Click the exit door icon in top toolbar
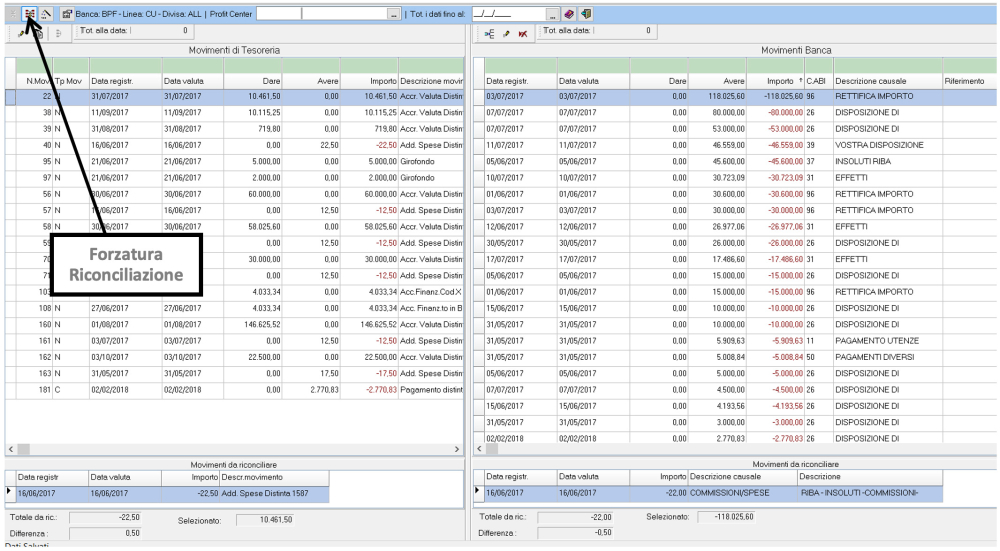Image resolution: width=1000 pixels, height=551 pixels. coord(585,14)
